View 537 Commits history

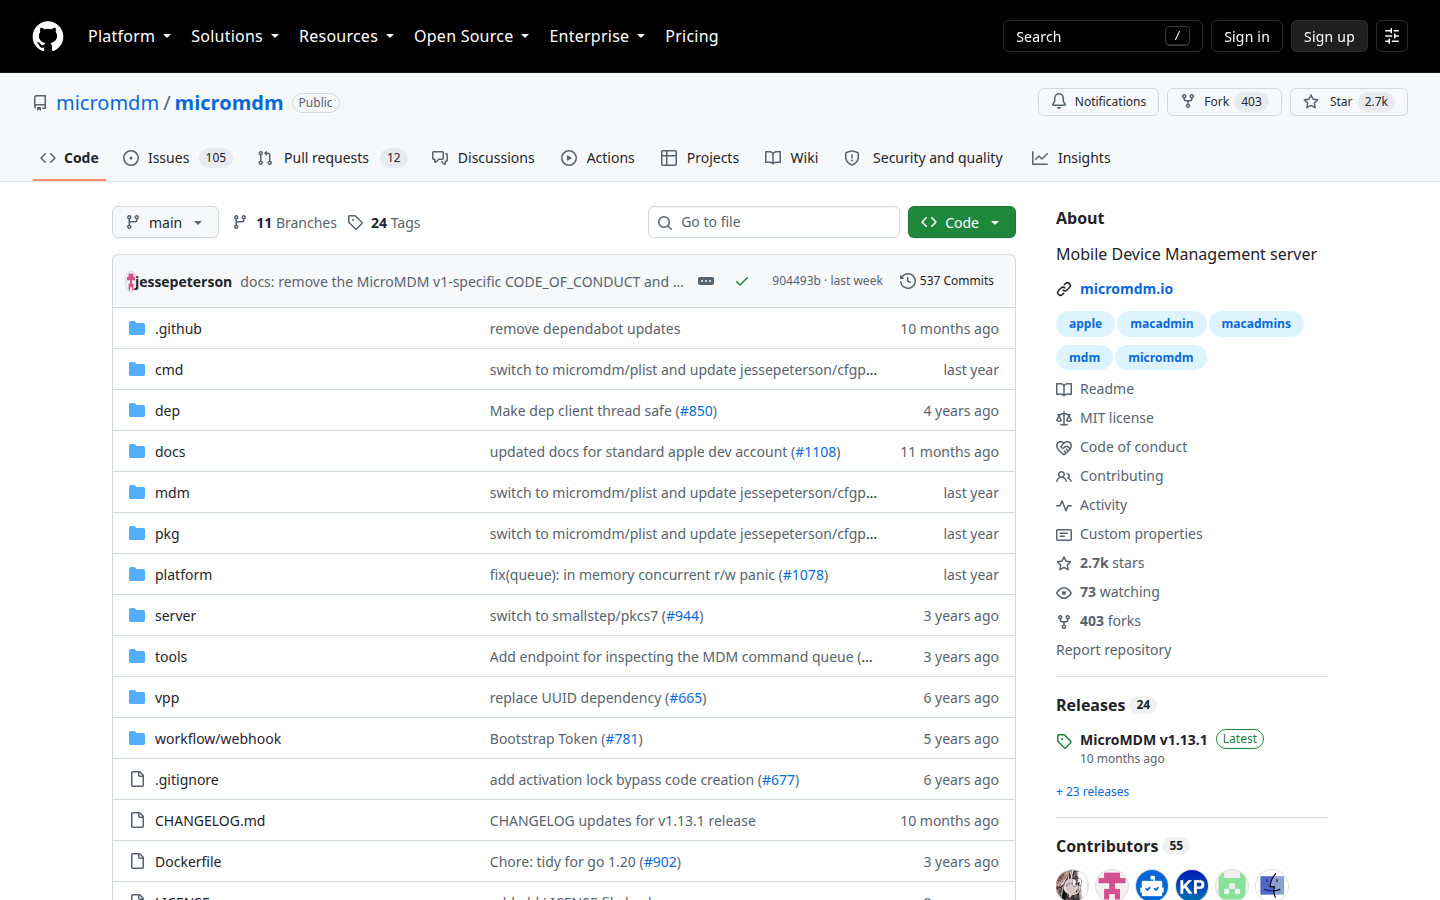947,281
